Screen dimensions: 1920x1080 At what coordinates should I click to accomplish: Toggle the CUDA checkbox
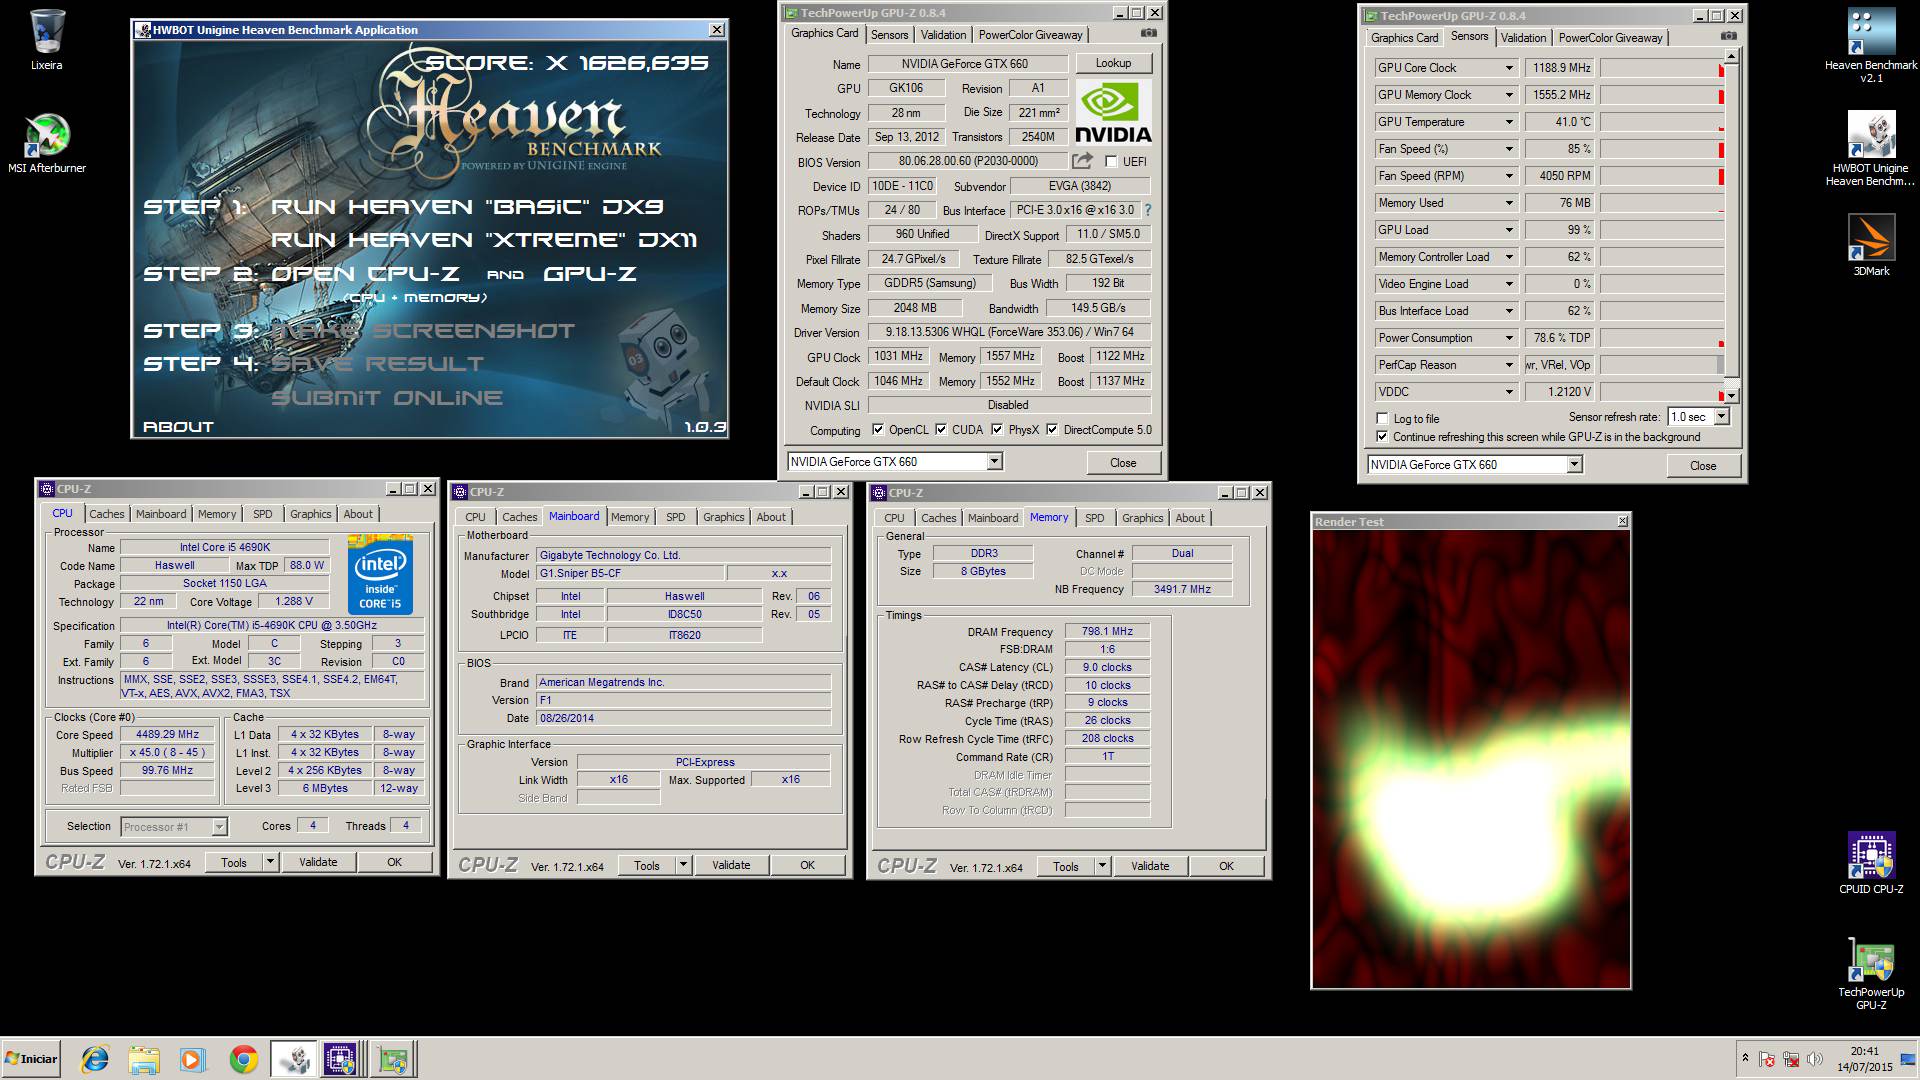[941, 430]
